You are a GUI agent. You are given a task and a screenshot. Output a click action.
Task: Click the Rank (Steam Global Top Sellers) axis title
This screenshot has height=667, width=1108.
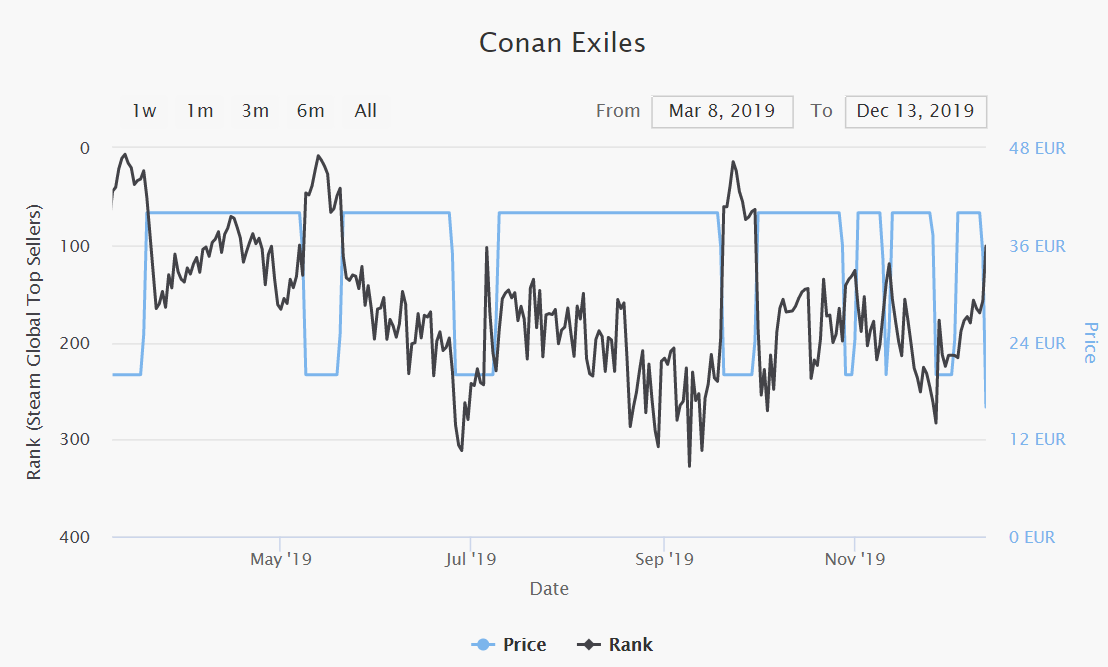pos(34,342)
